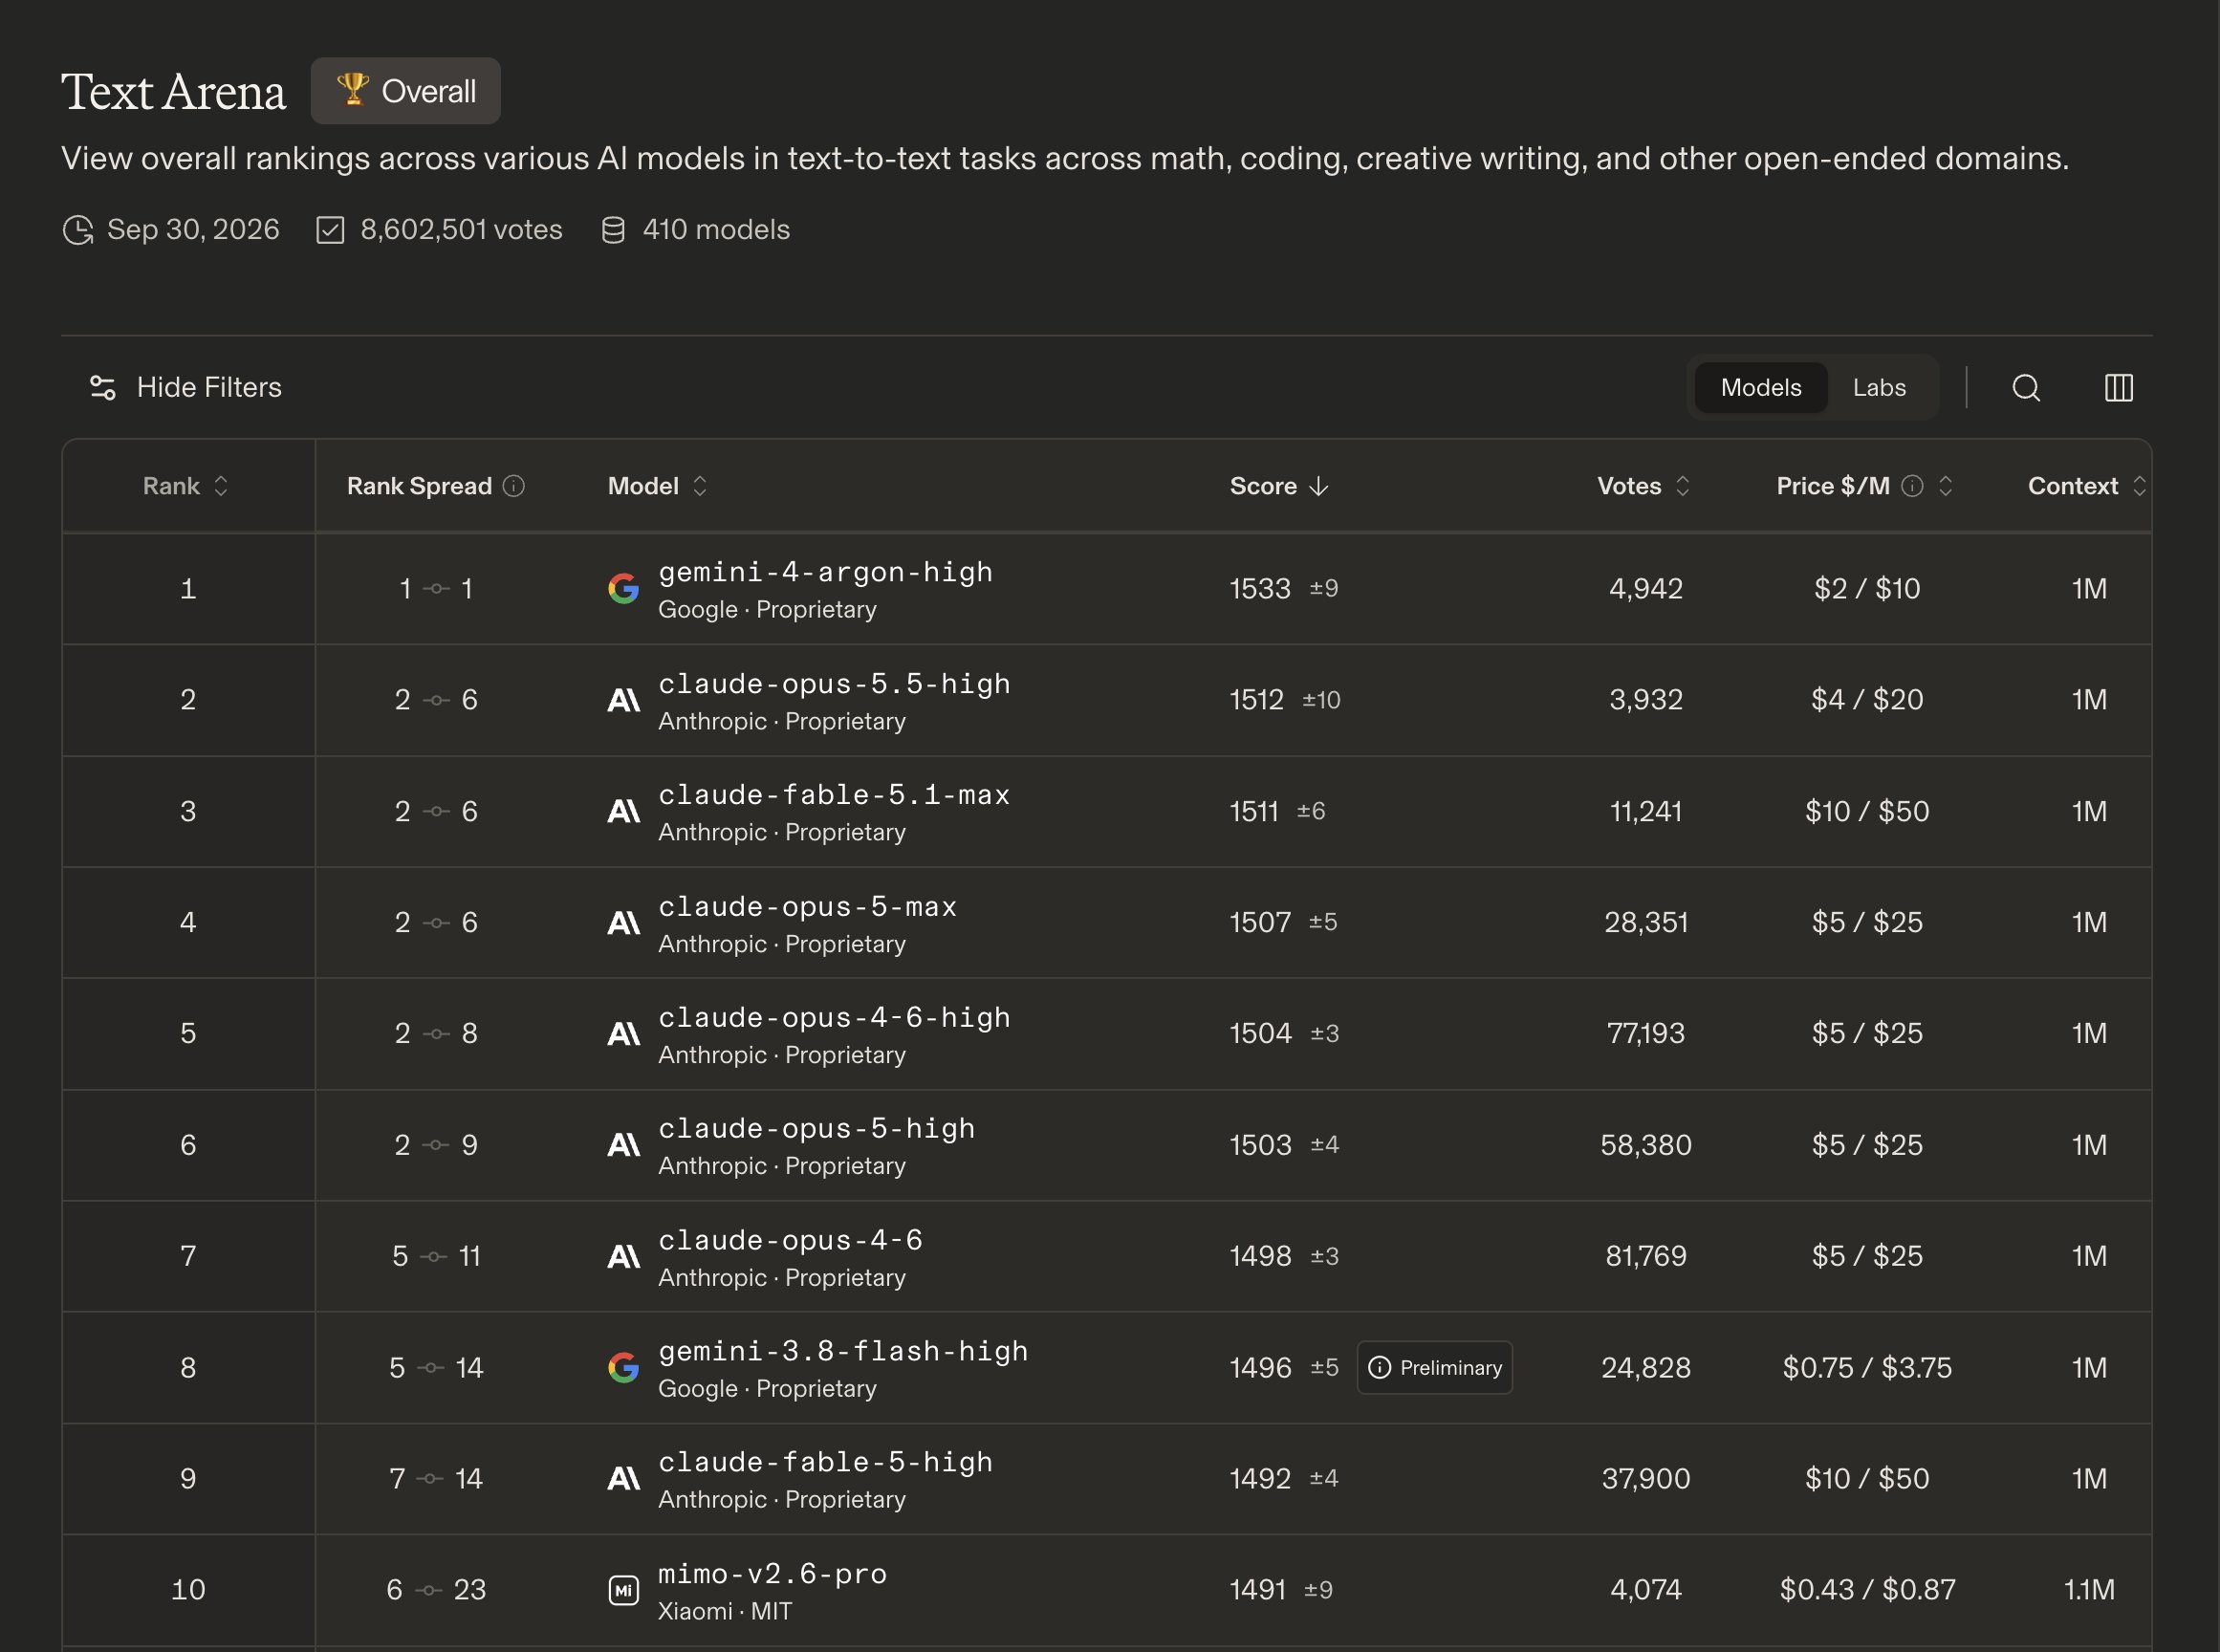Click the Rank Spread info icon

pyautogui.click(x=513, y=486)
